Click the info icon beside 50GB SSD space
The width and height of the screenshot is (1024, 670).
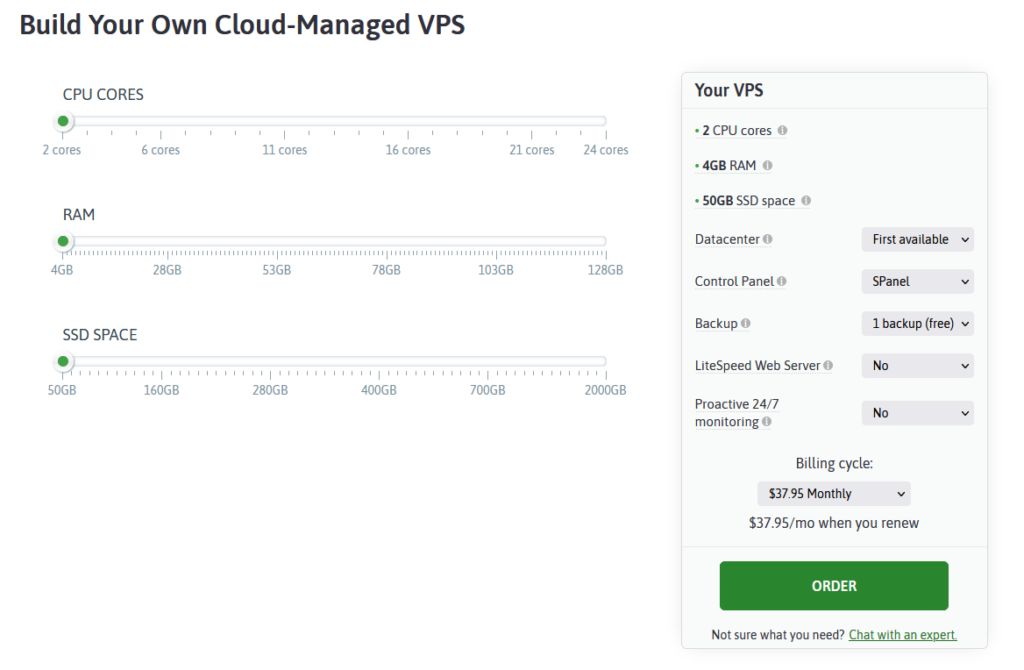tap(807, 200)
